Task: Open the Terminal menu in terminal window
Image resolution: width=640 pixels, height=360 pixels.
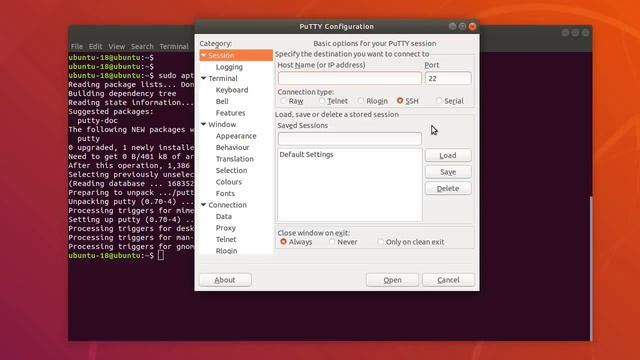Action: (x=174, y=46)
